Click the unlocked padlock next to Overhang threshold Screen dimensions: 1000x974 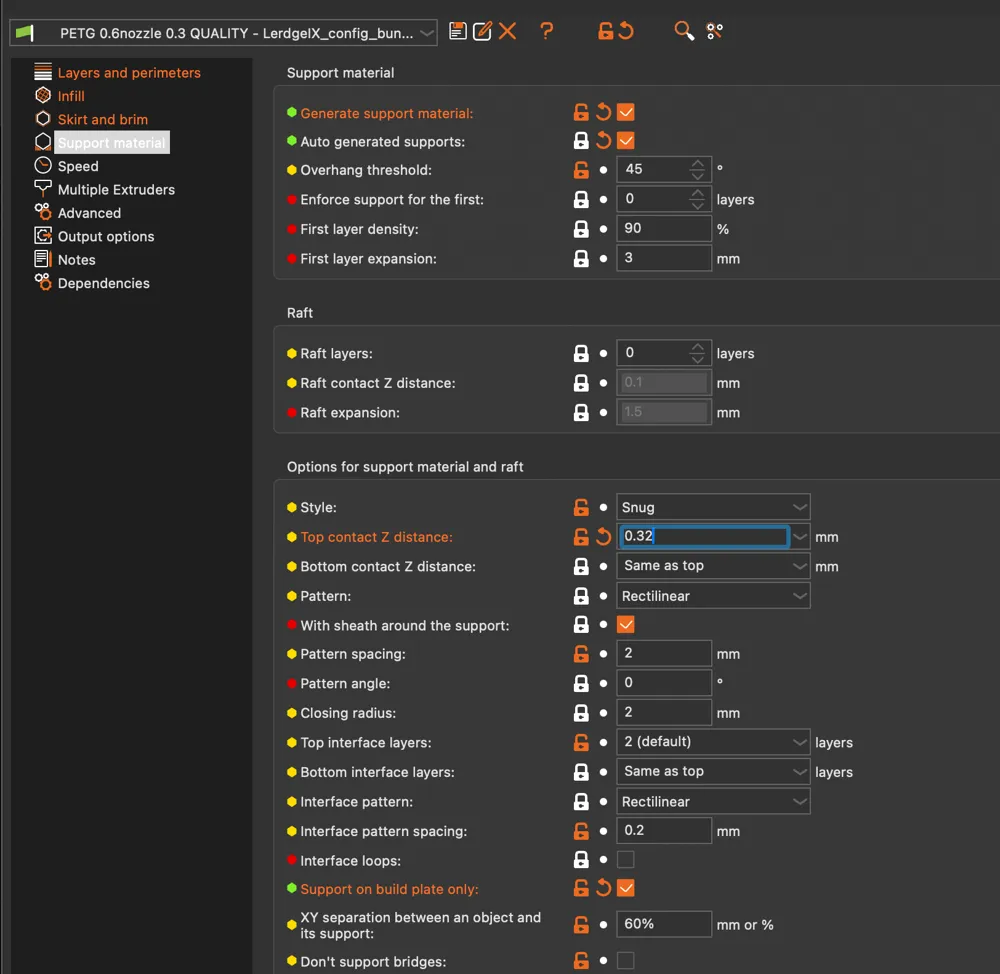[x=581, y=170]
